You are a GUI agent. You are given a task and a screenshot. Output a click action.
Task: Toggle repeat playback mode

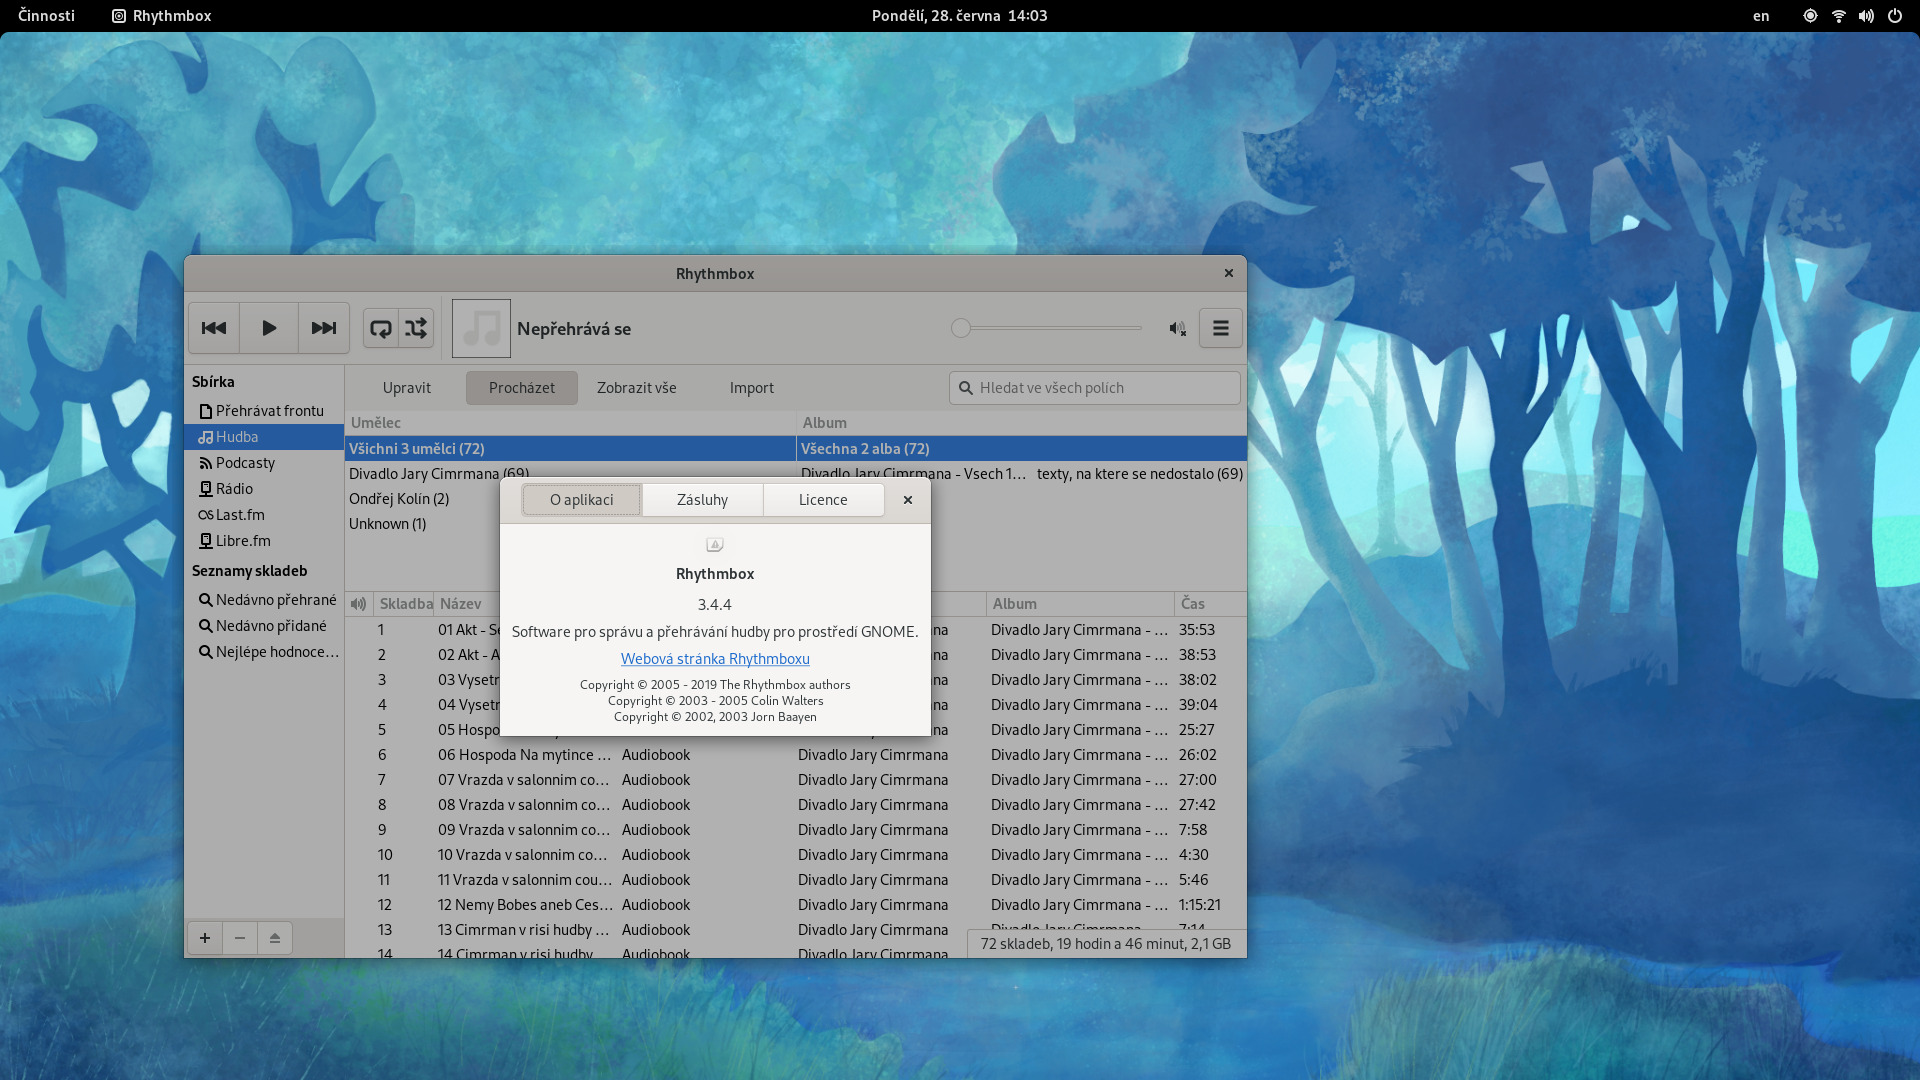381,328
